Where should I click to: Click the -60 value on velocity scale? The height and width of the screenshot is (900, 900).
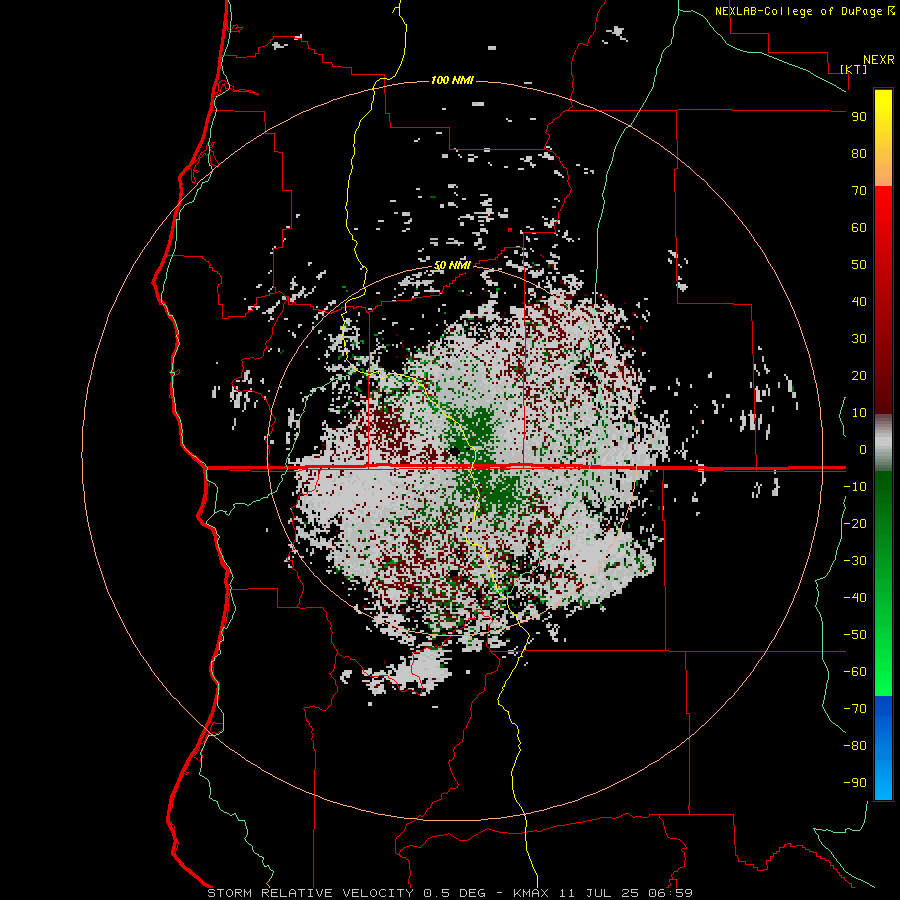(x=855, y=672)
